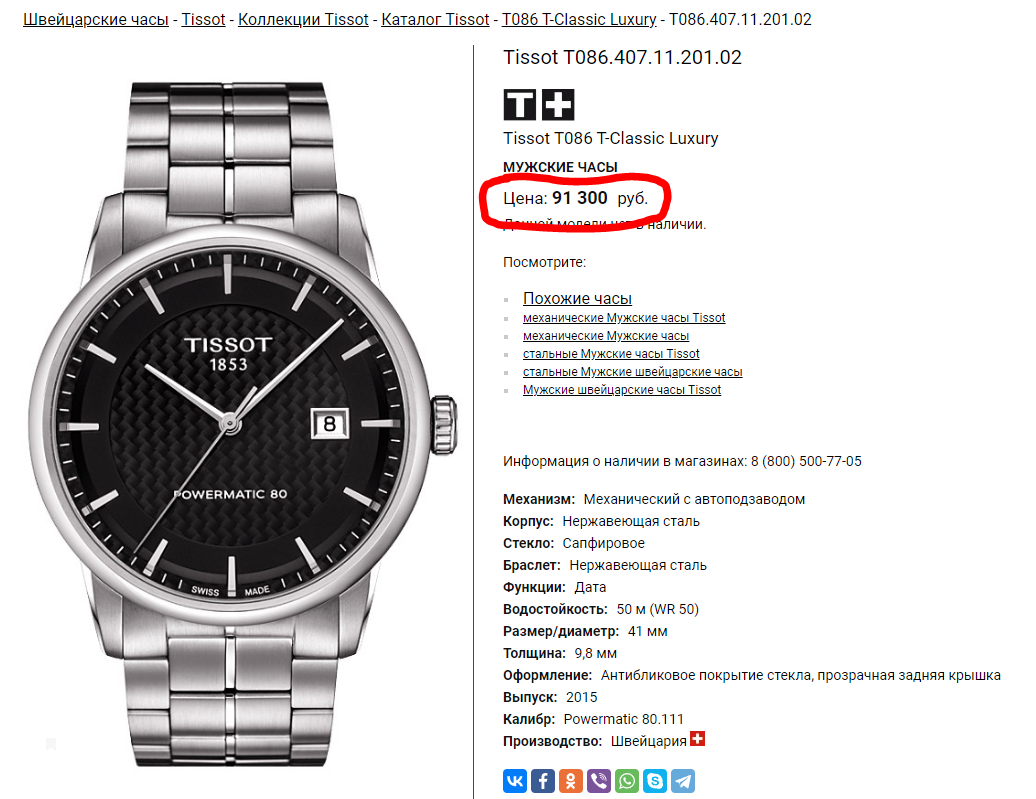Click the Tissot T+ logo

pos(539,104)
